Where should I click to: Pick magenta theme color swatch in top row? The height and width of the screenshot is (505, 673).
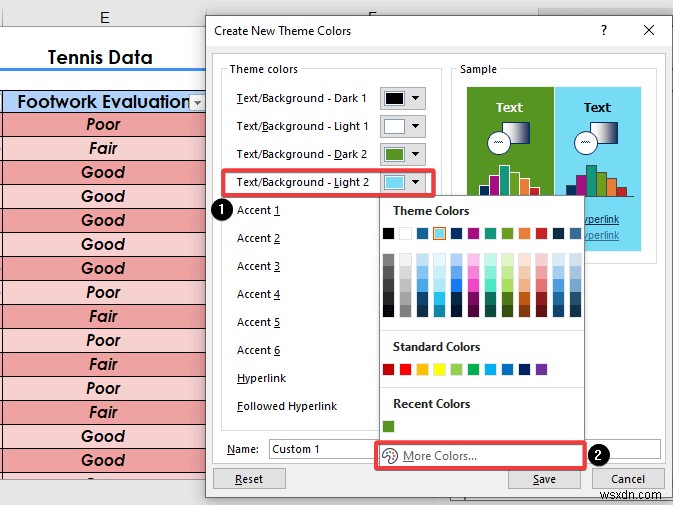coord(473,233)
